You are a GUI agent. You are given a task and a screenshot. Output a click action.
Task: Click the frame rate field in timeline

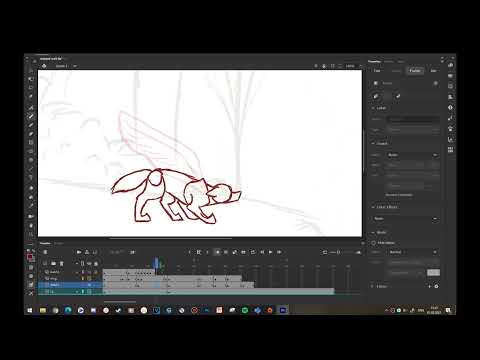tap(117, 252)
